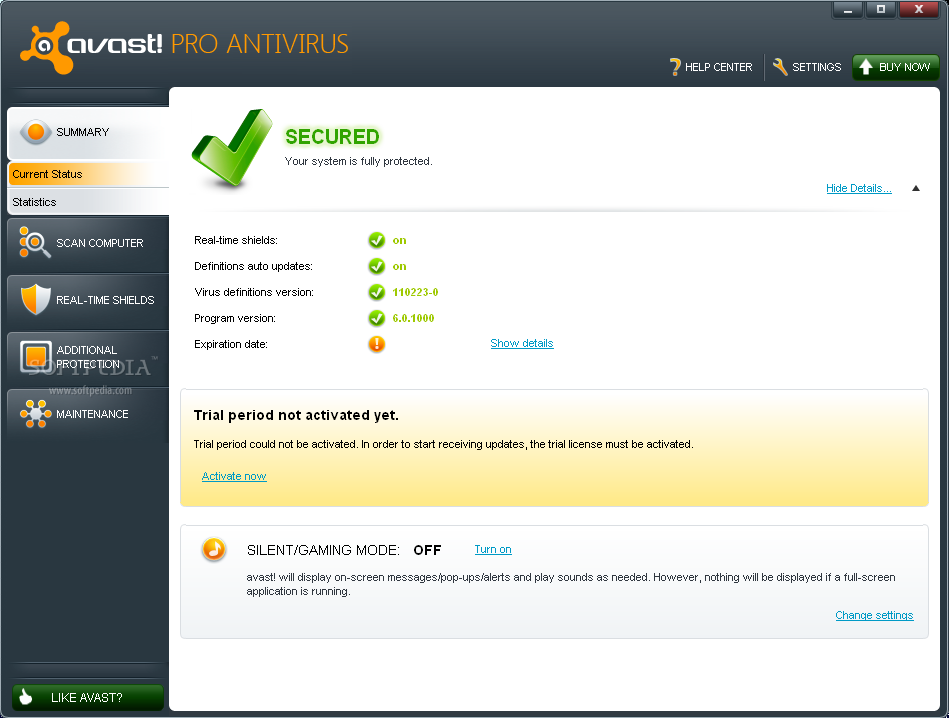Collapse details using the triangle arrow

click(x=915, y=188)
